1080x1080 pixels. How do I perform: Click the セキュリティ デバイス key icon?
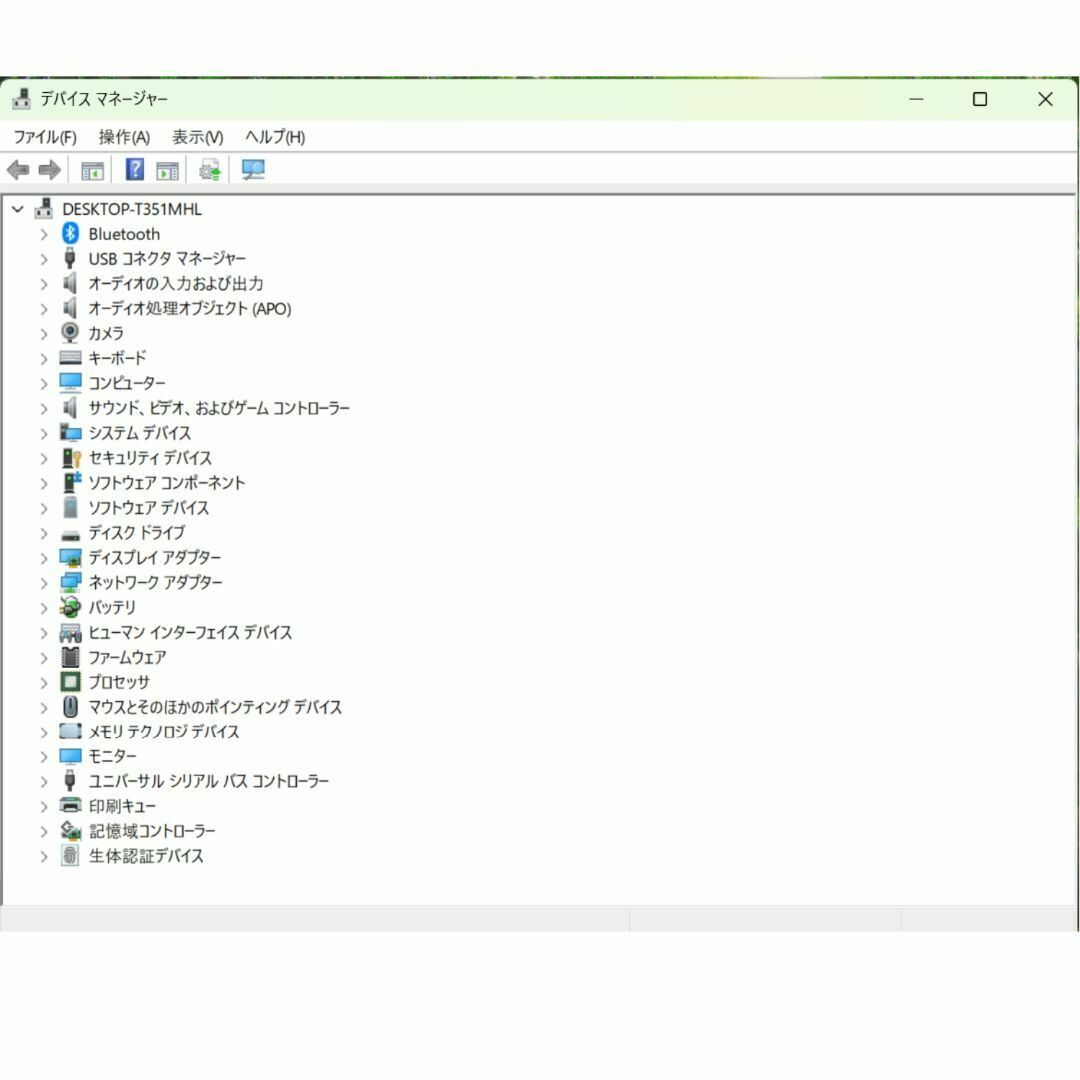coord(71,457)
